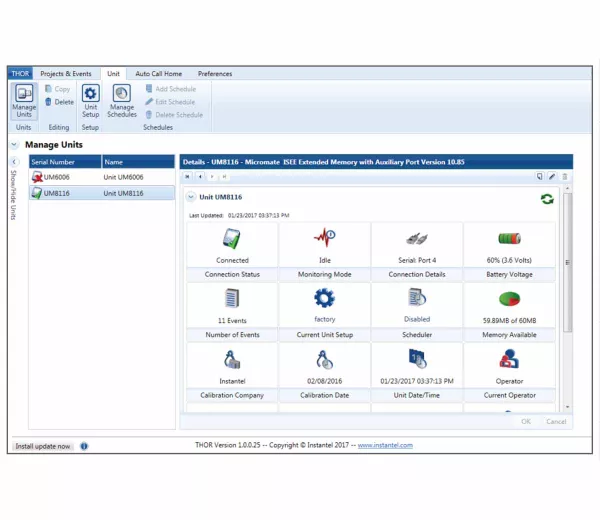
Task: Click the Calibration Date icon
Action: pos(324,359)
